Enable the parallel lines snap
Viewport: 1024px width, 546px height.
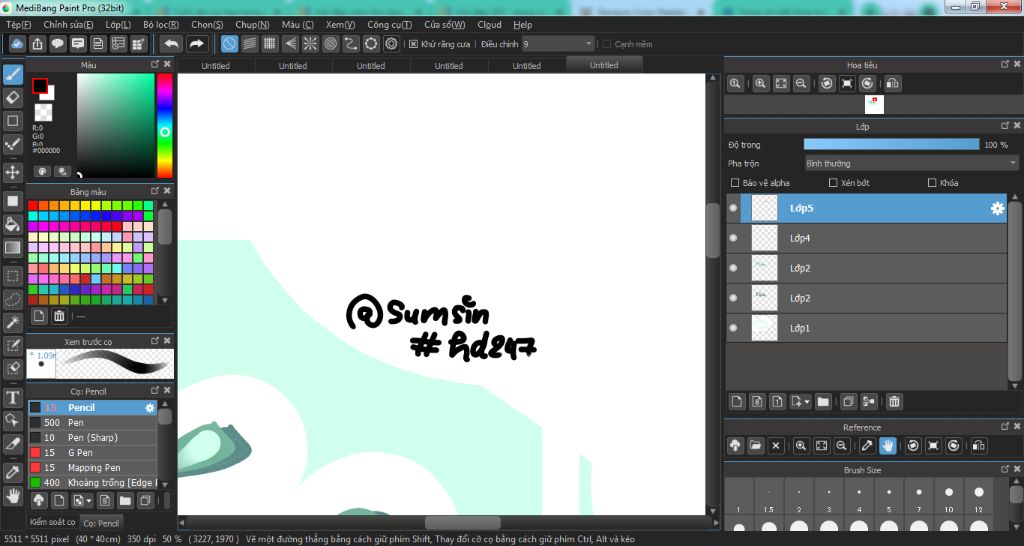249,44
